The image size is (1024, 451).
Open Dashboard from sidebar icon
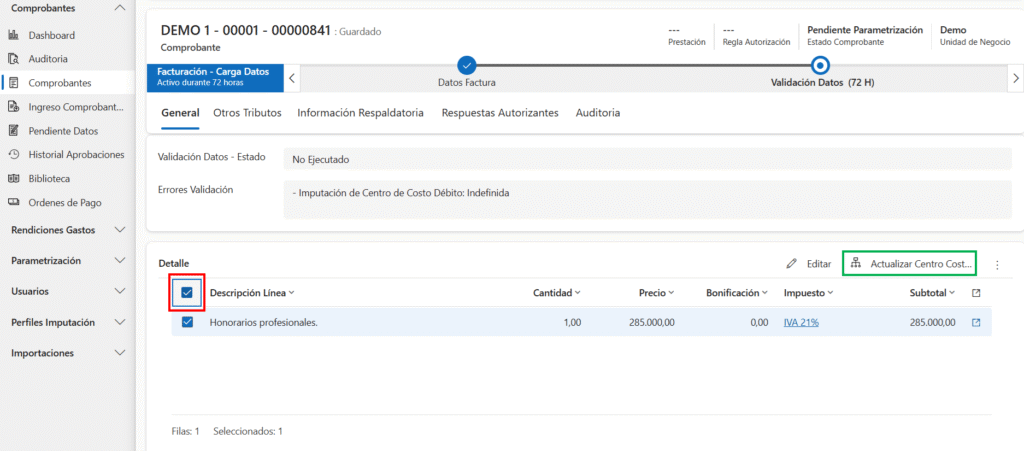[13, 35]
